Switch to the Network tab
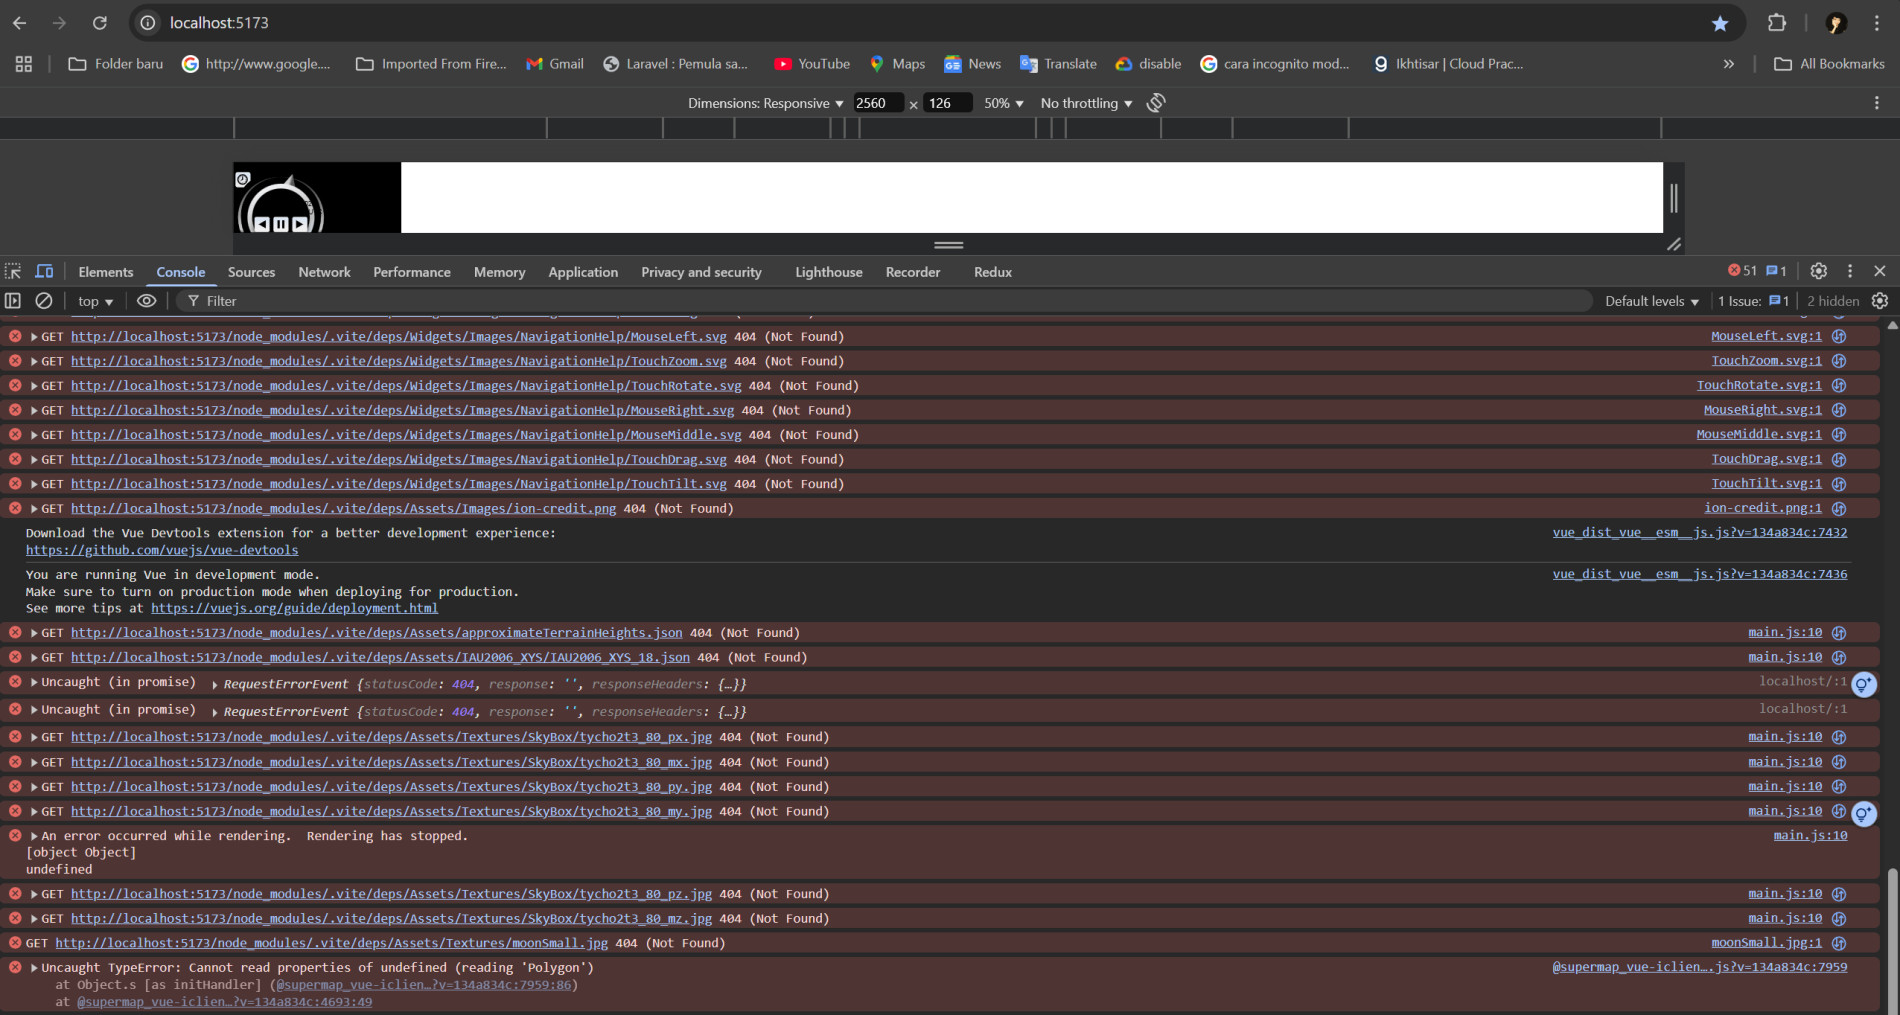Image resolution: width=1900 pixels, height=1015 pixels. 324,272
